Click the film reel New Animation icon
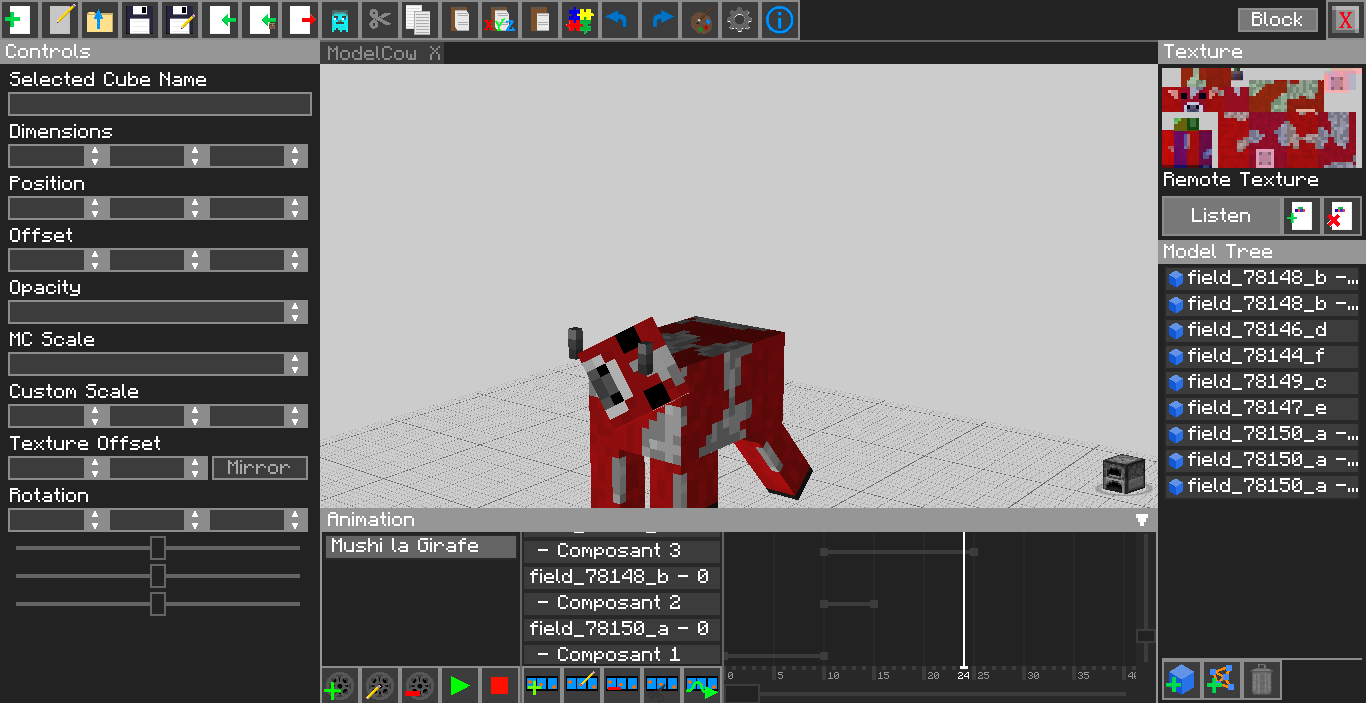This screenshot has height=703, width=1366. pos(340,686)
